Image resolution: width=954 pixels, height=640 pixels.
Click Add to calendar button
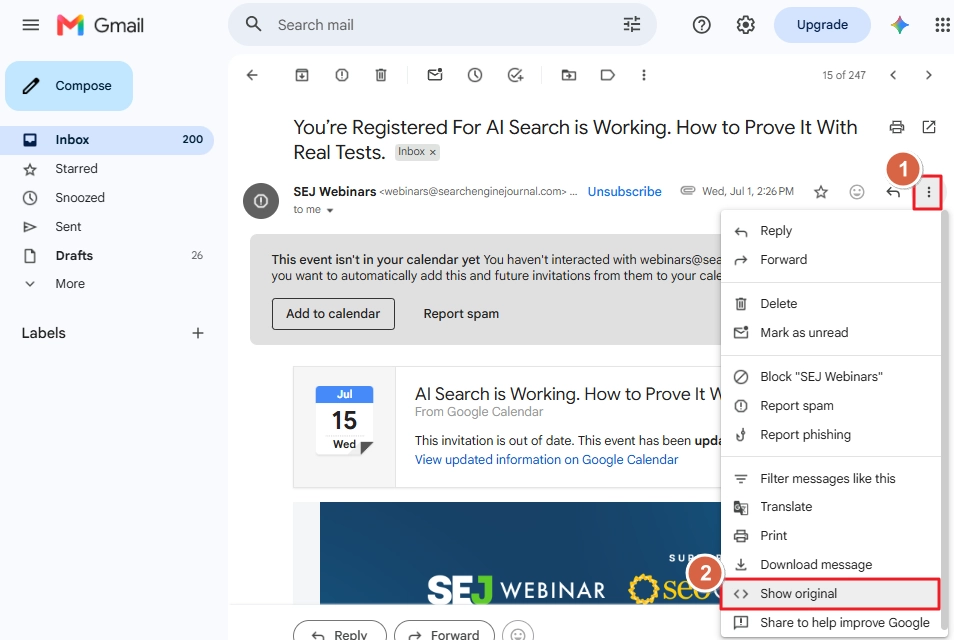click(x=333, y=314)
